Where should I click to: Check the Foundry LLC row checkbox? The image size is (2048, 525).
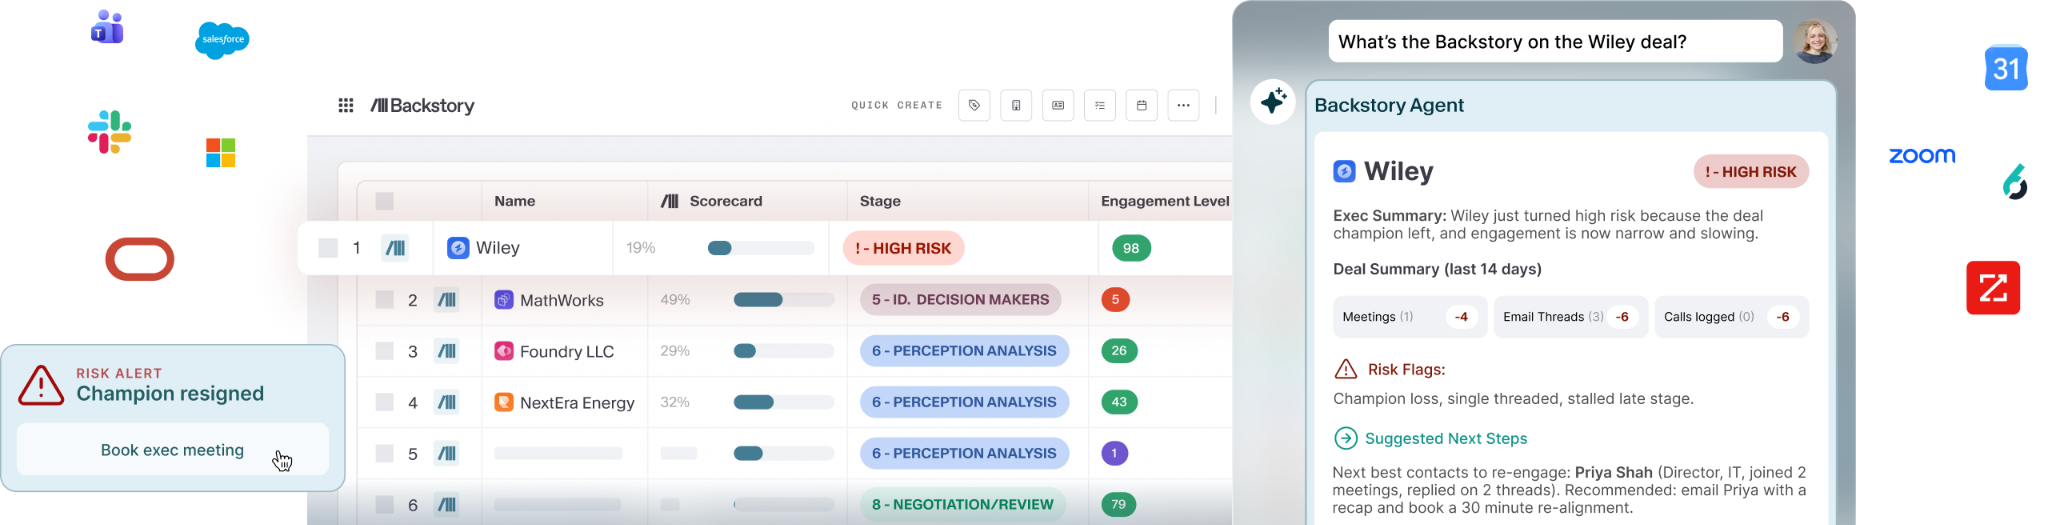384,350
